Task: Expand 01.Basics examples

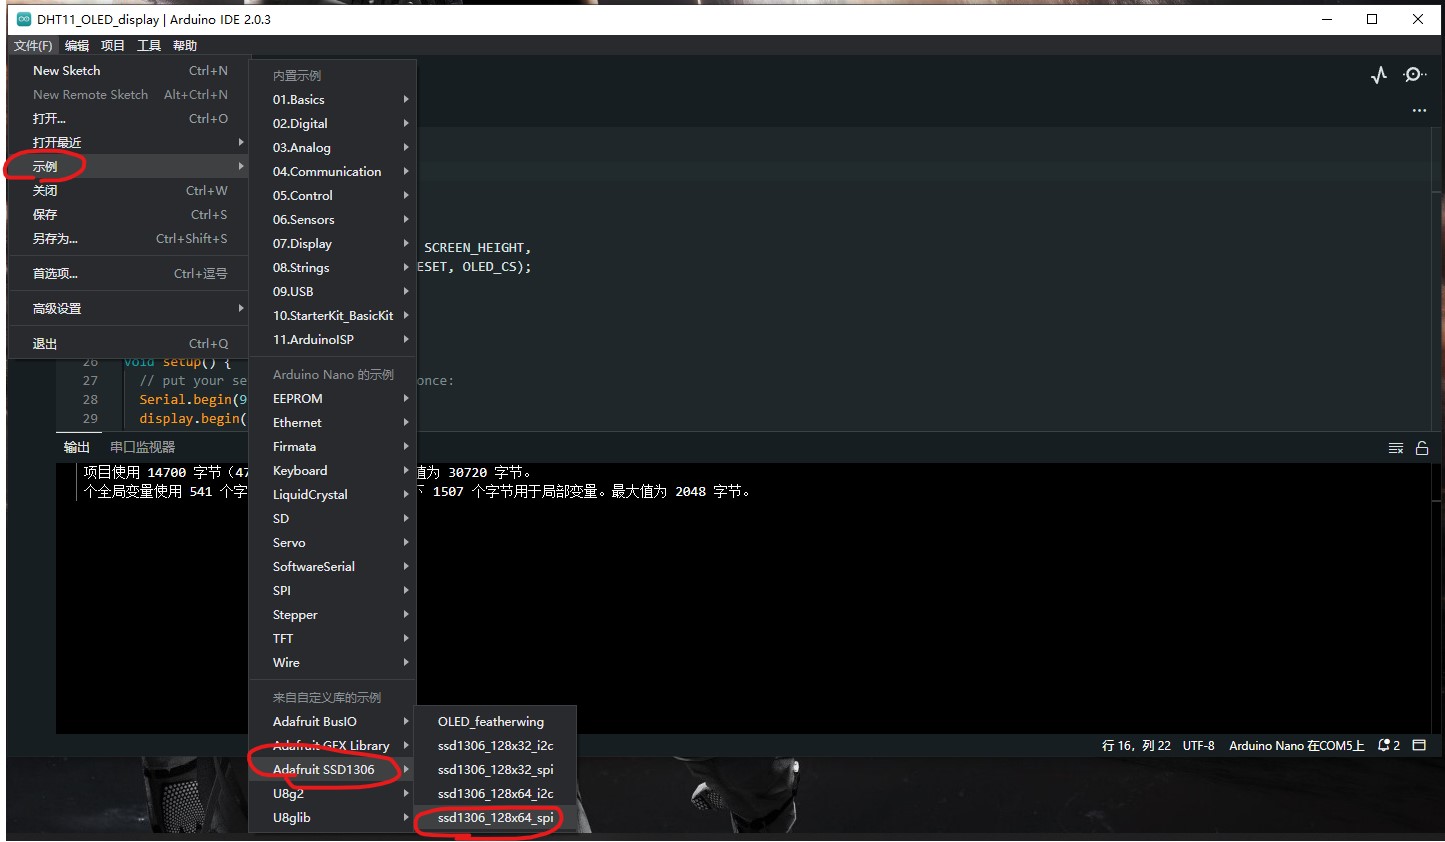Action: pos(332,100)
